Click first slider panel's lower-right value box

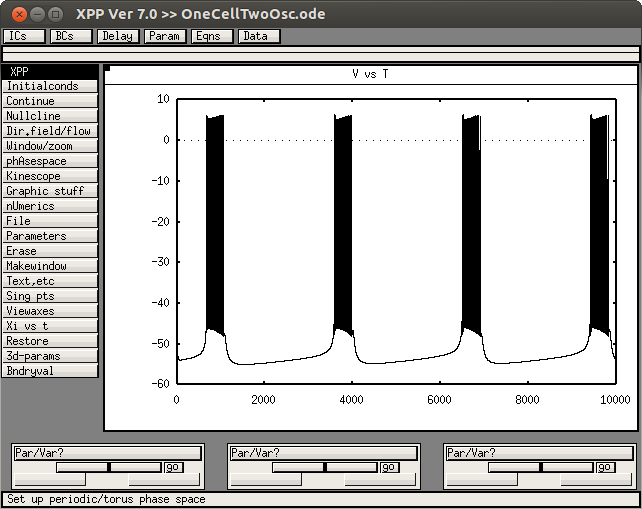(164, 480)
